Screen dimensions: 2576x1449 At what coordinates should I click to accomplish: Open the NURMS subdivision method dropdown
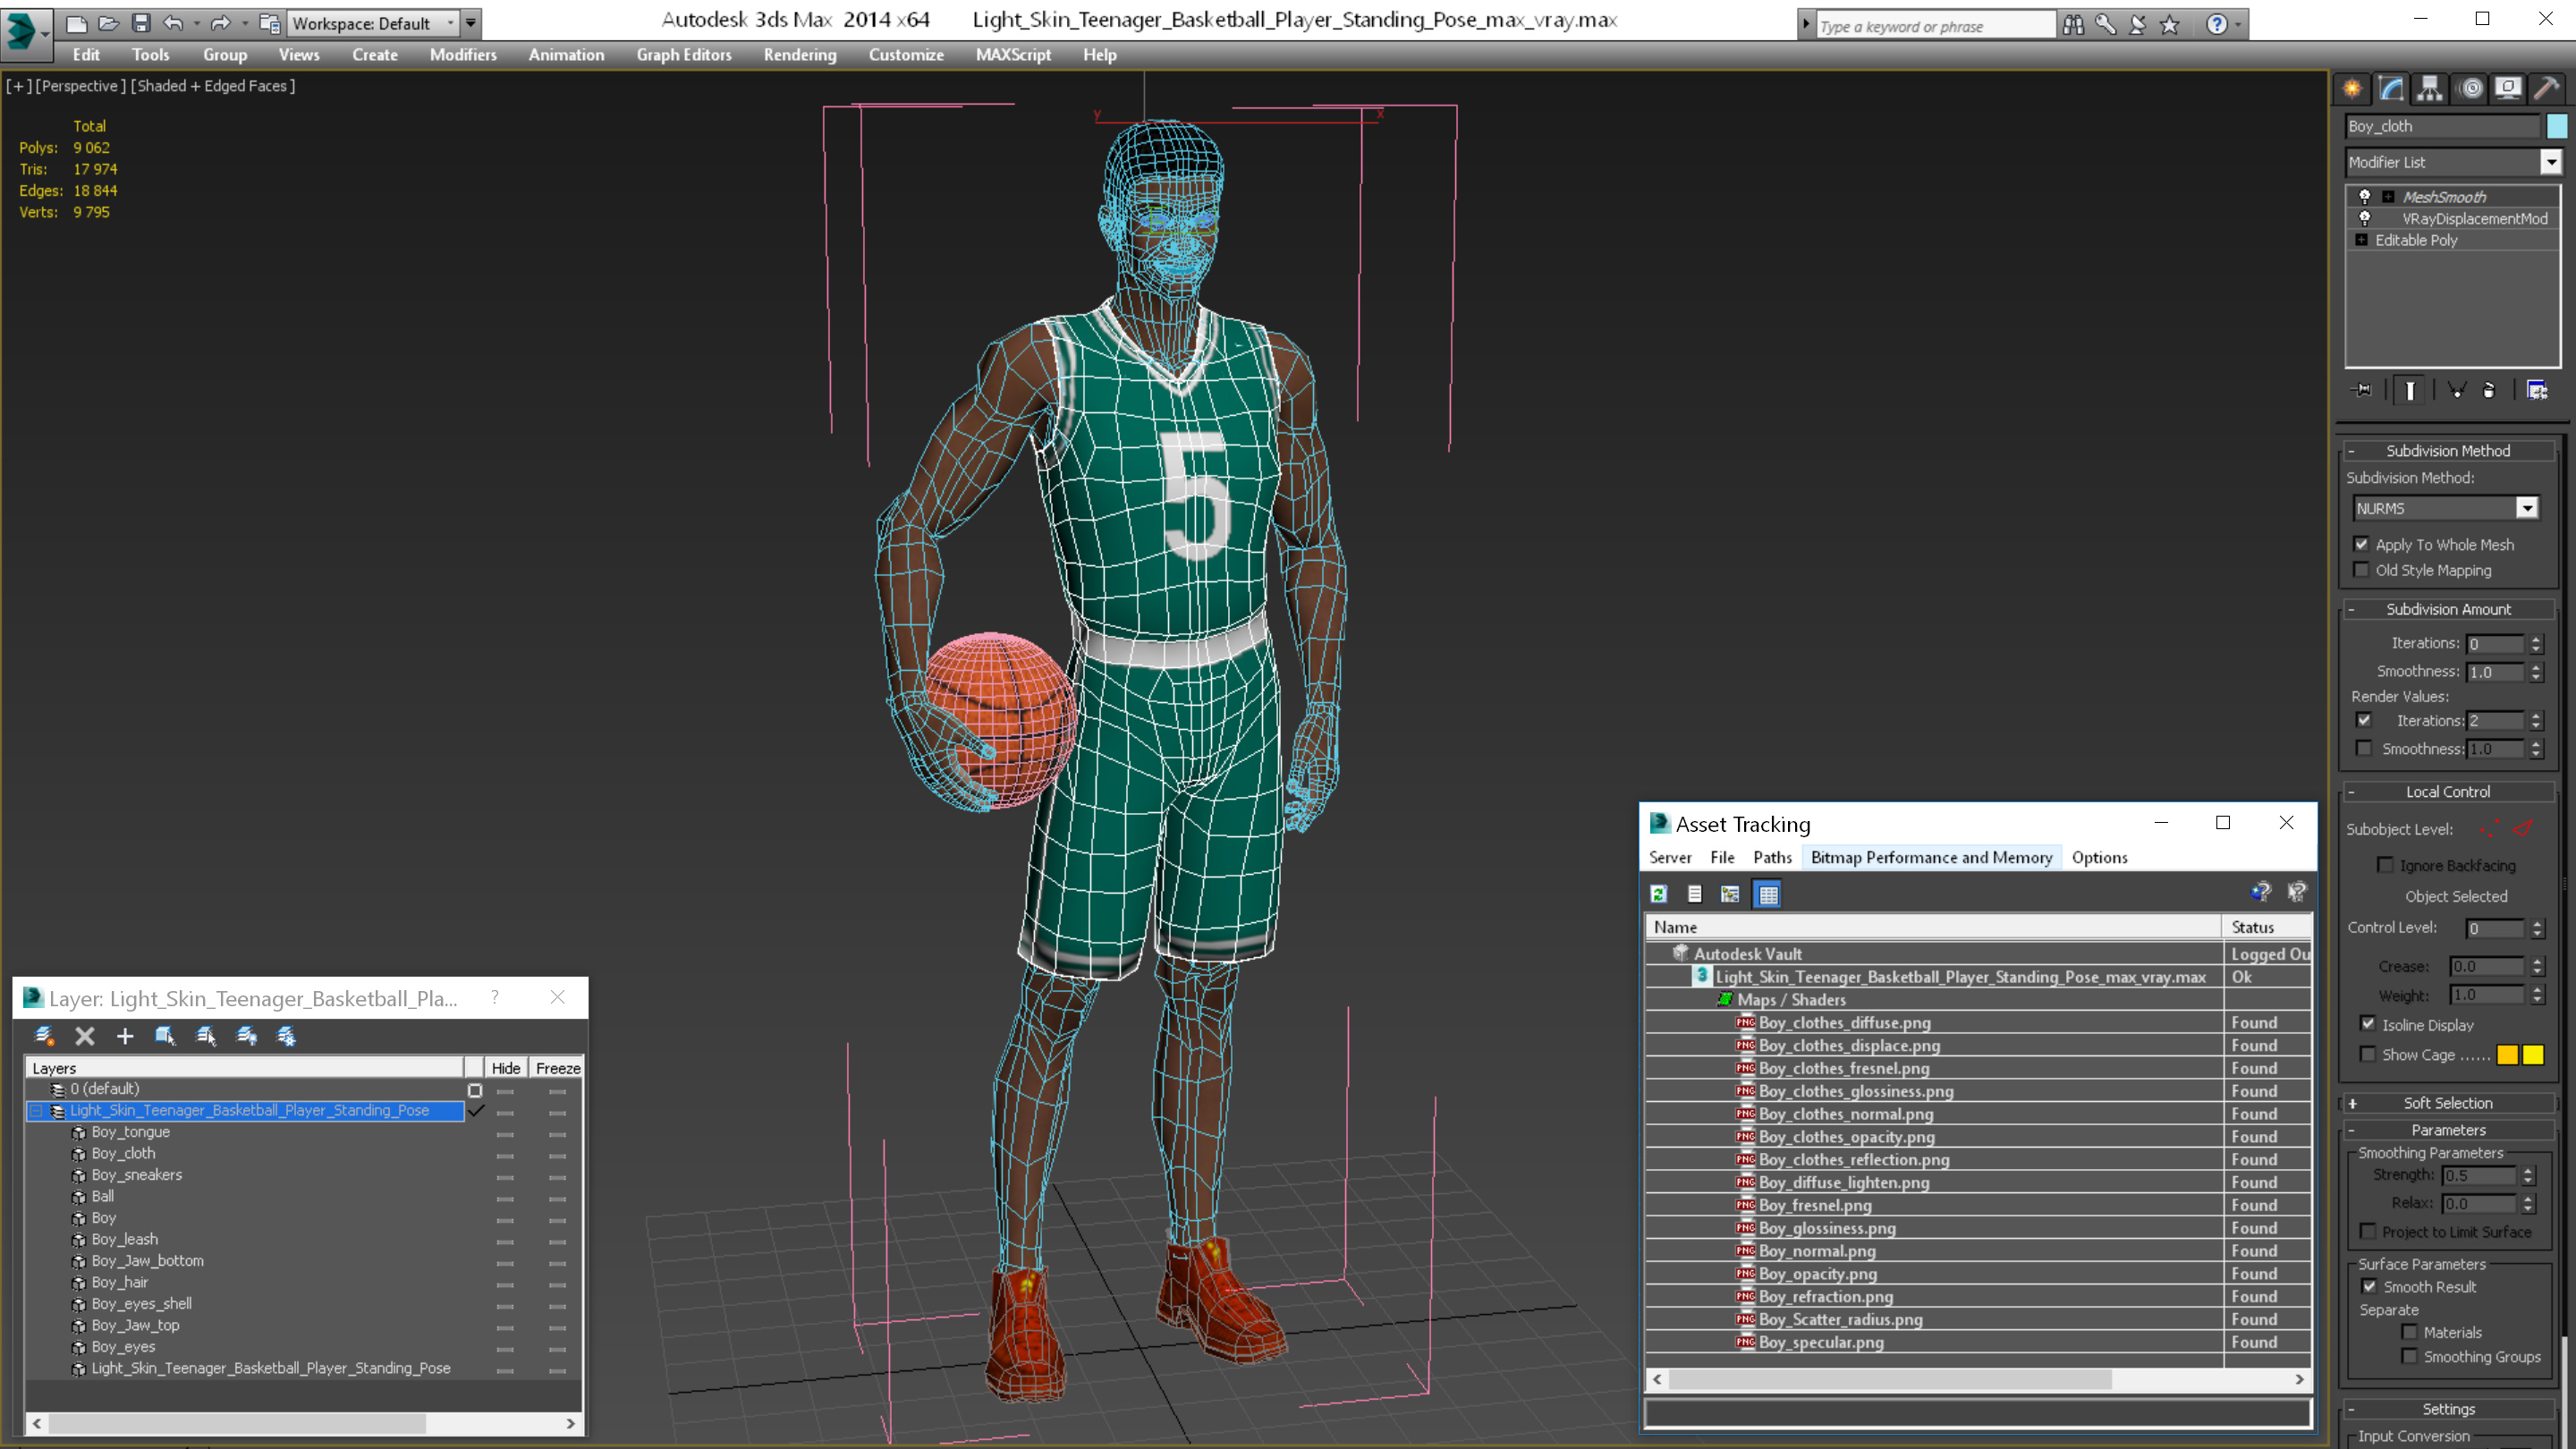tap(2527, 508)
